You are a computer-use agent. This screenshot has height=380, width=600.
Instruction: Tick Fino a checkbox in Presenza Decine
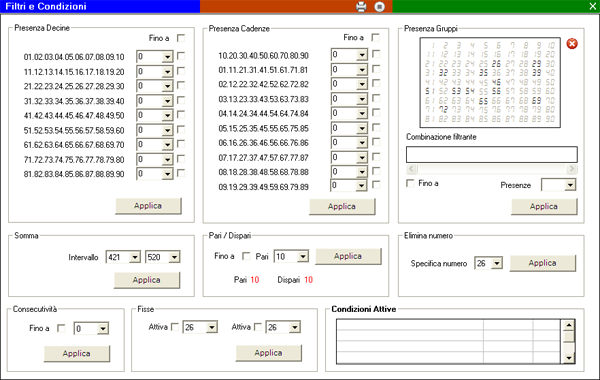tap(181, 38)
